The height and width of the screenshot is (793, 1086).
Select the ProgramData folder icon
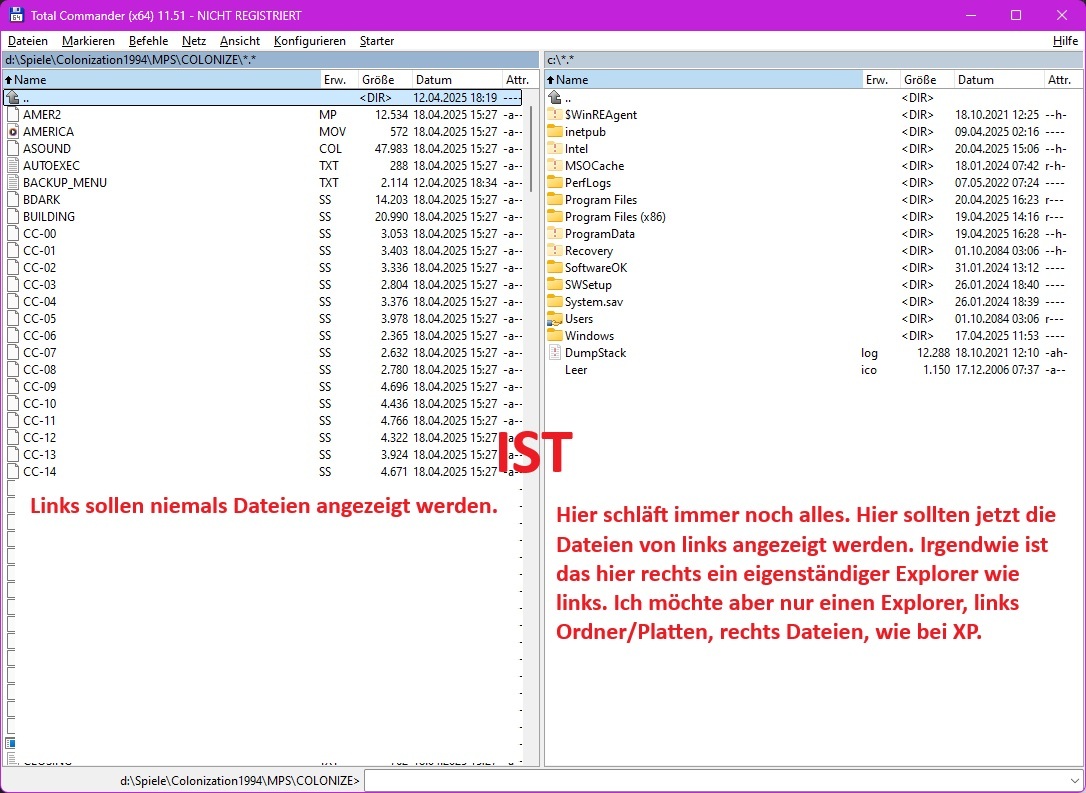pos(555,233)
